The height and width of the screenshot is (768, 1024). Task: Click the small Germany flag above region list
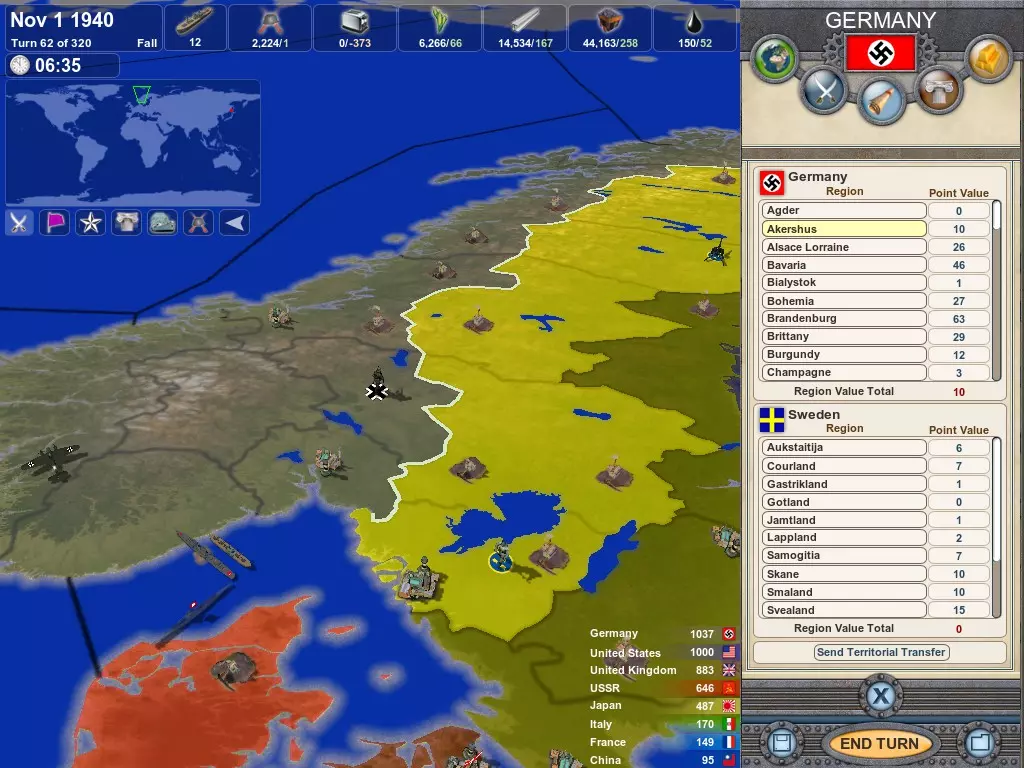tap(772, 184)
